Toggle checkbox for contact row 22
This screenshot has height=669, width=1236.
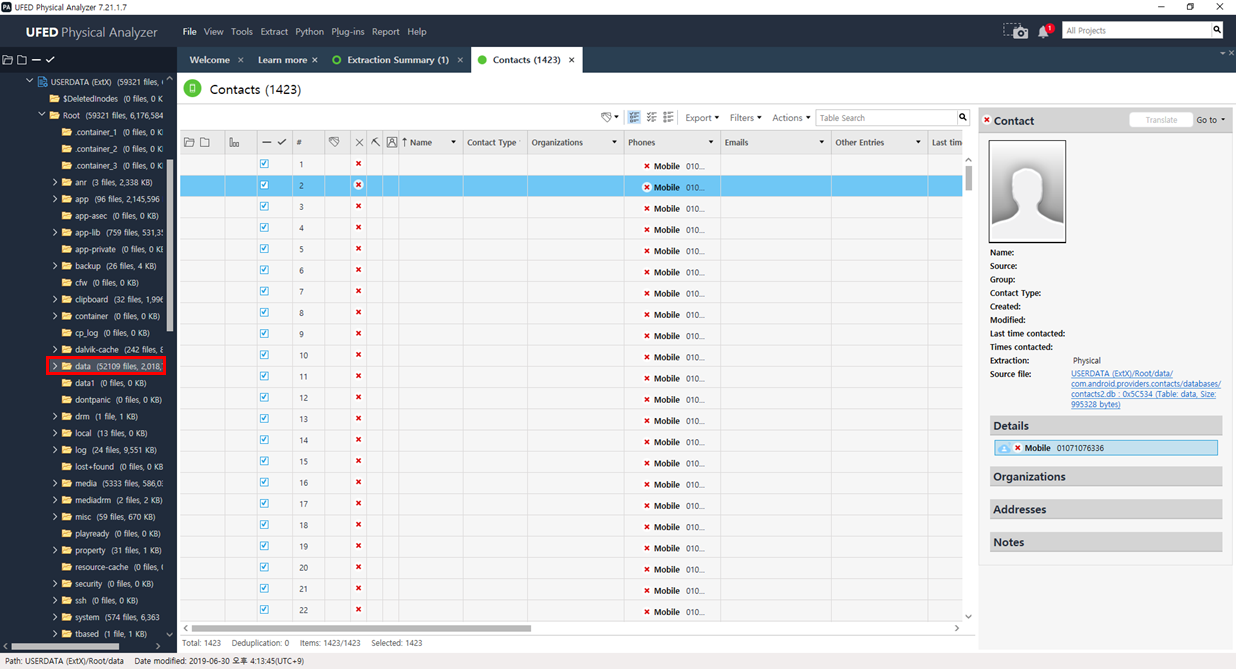tap(264, 609)
